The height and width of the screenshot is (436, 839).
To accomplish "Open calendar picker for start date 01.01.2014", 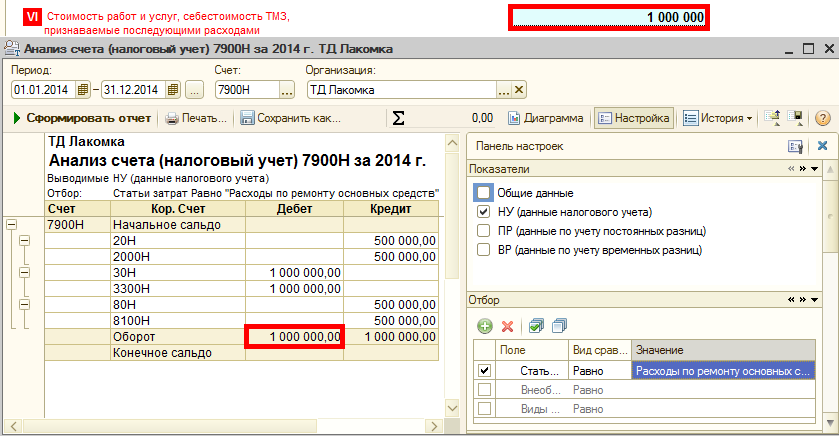I will [82, 90].
